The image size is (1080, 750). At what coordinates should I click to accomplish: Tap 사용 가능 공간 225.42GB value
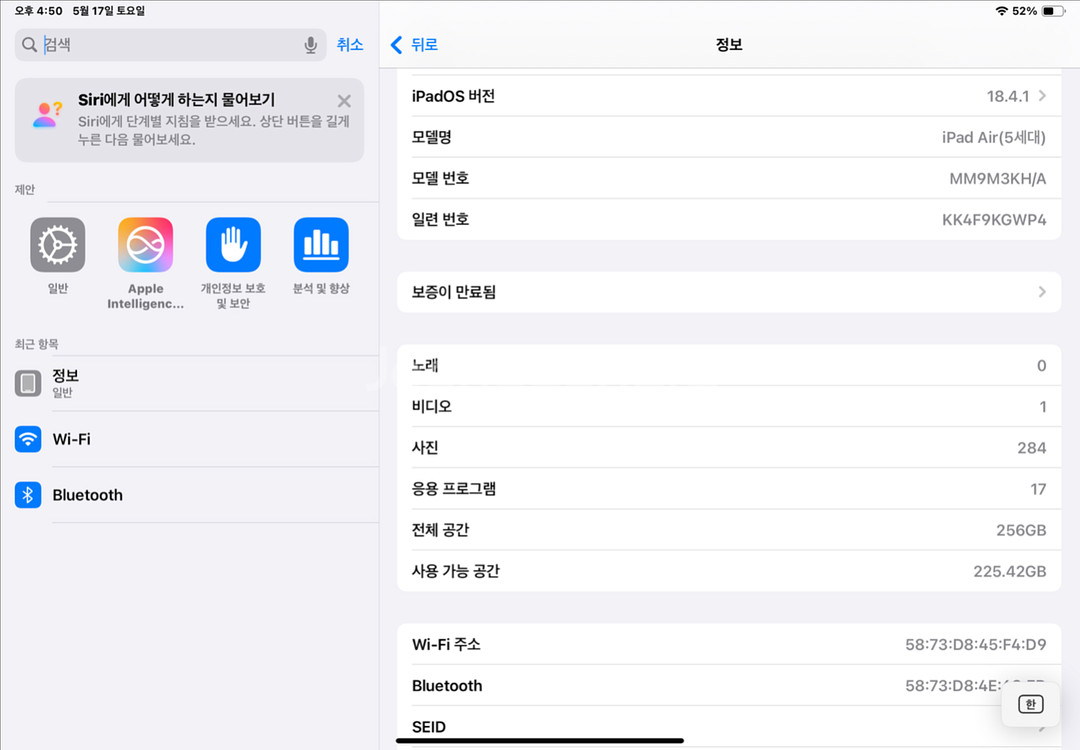[1010, 571]
